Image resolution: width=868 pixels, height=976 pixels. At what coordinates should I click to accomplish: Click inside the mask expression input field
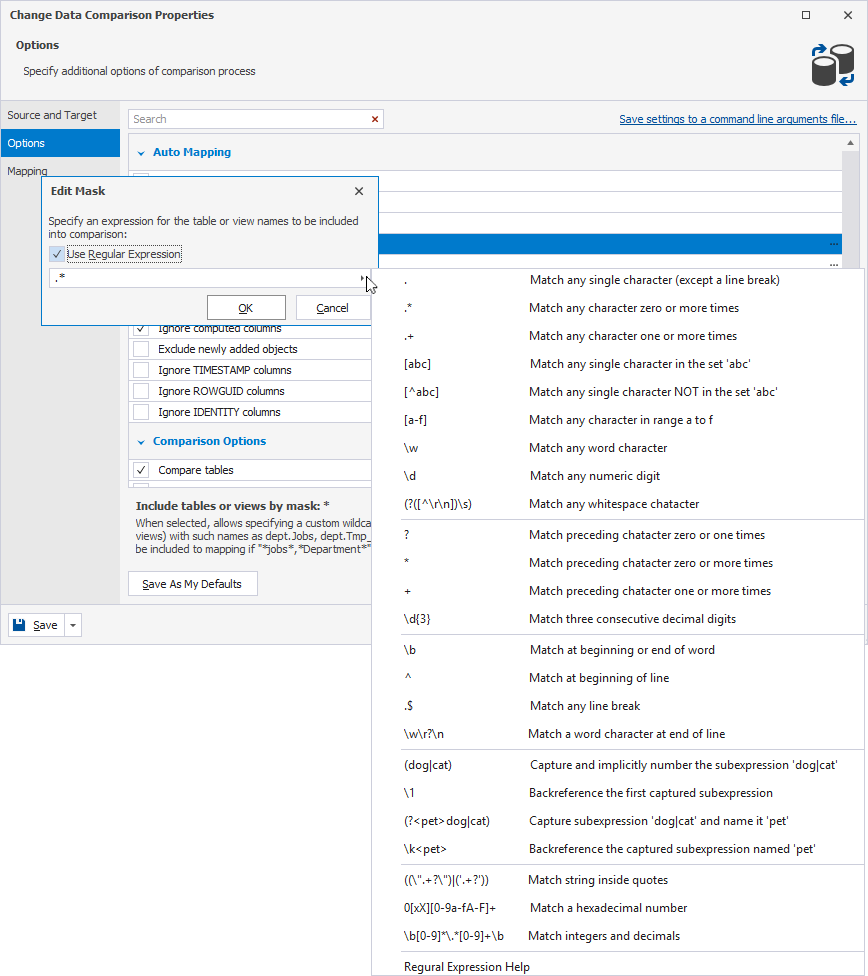click(x=180, y=280)
